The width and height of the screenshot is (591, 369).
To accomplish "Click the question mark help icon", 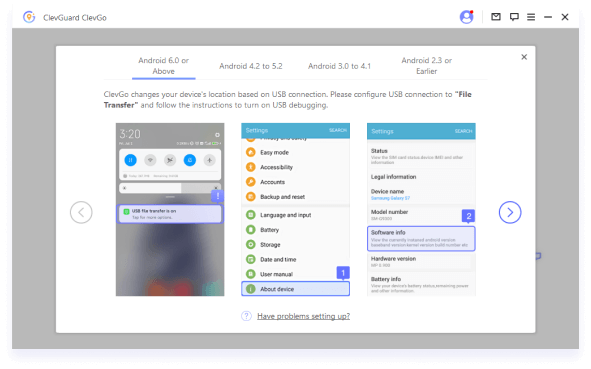I will (x=246, y=316).
